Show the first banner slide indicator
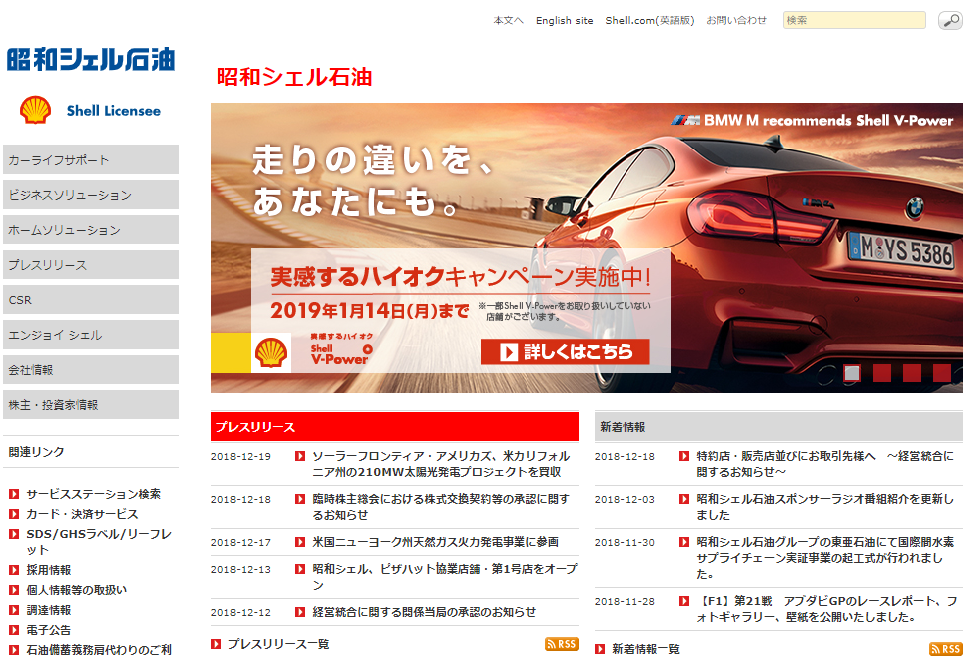This screenshot has height=657, width=967. [x=852, y=373]
